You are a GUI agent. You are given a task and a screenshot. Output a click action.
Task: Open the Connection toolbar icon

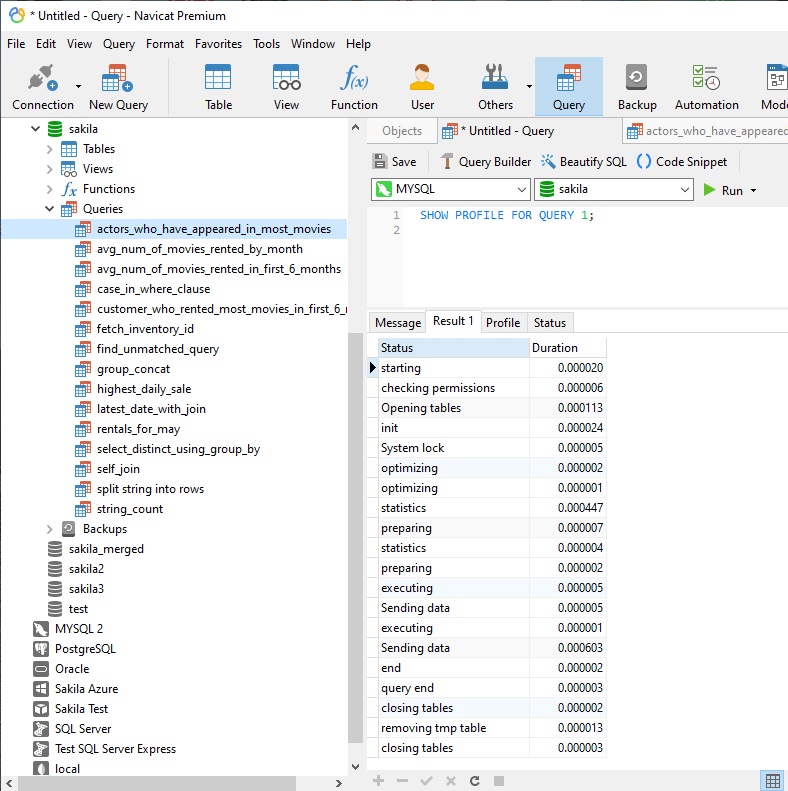42,87
